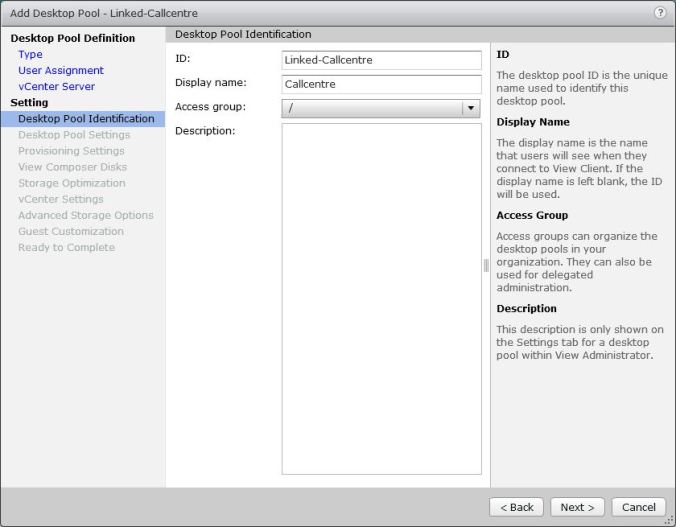Select Storage Optimization in the sidebar
This screenshot has height=527, width=676.
pyautogui.click(x=72, y=183)
